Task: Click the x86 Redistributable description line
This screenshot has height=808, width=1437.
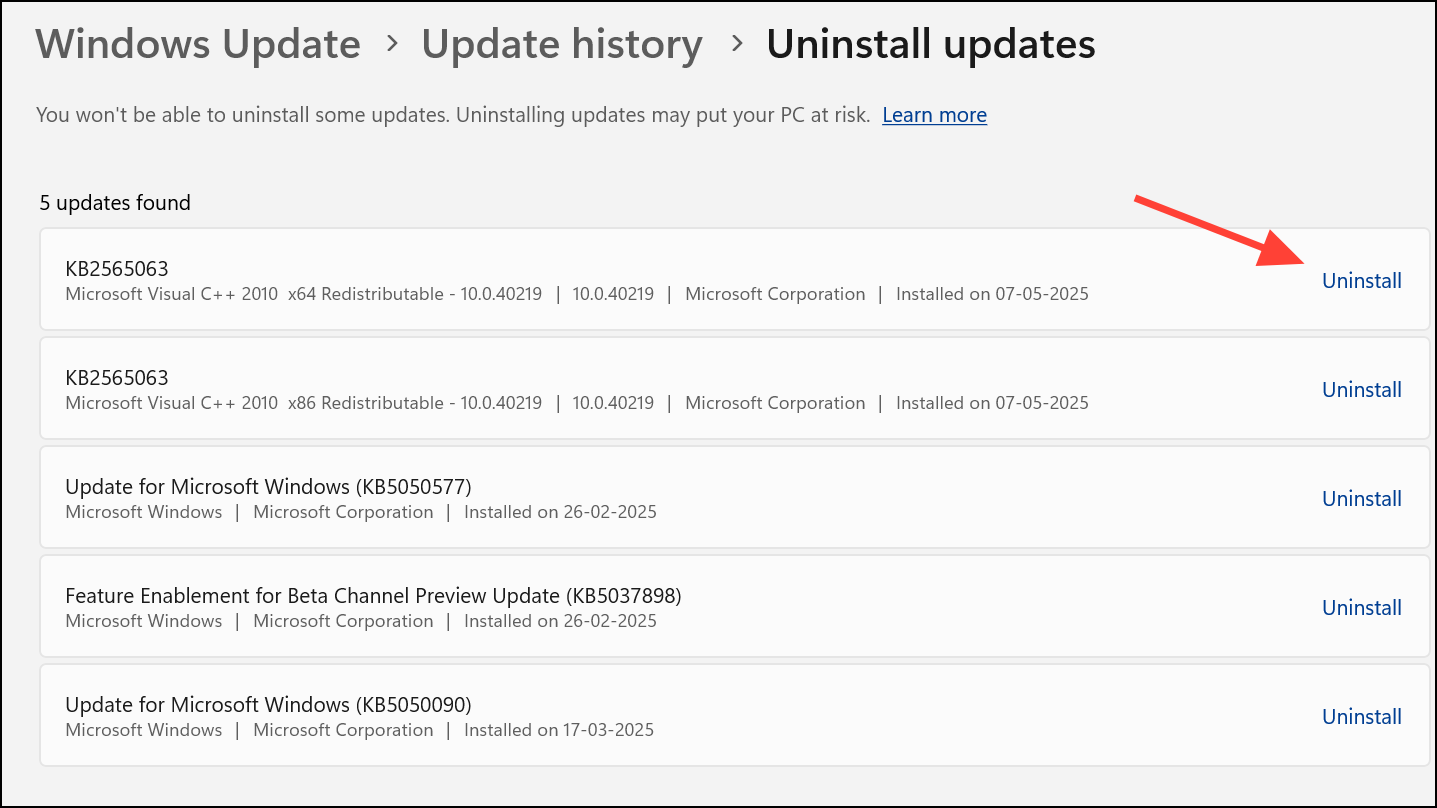Action: tap(577, 403)
